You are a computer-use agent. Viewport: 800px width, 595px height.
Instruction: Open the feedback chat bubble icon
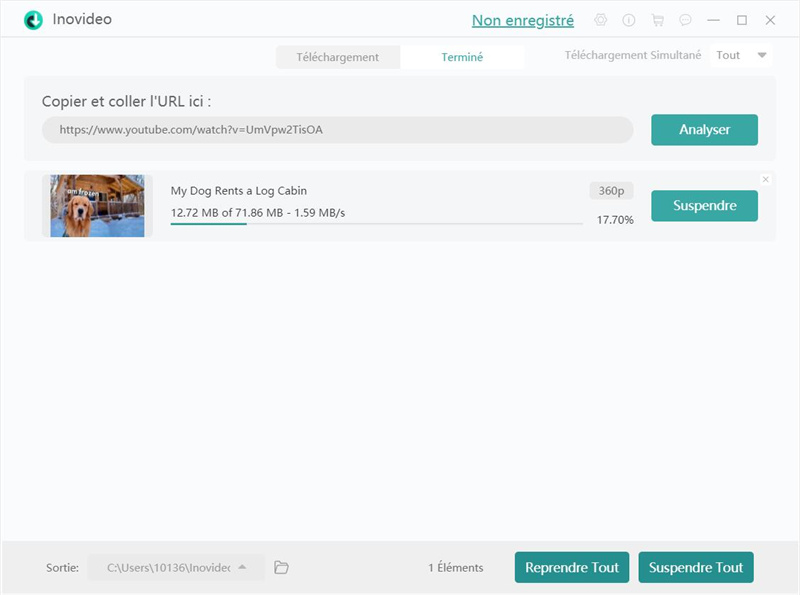(685, 20)
